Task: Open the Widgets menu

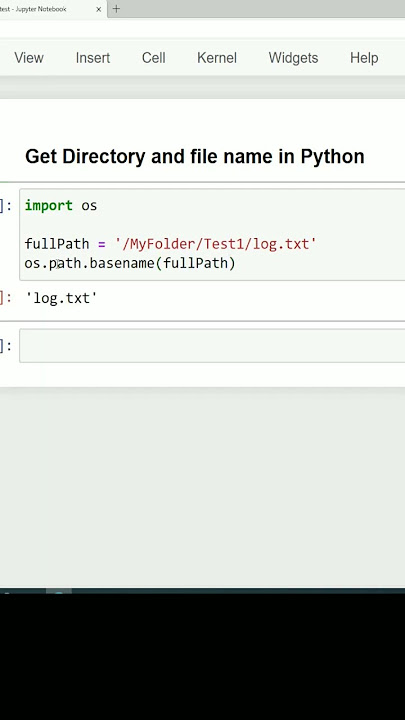Action: (x=293, y=58)
